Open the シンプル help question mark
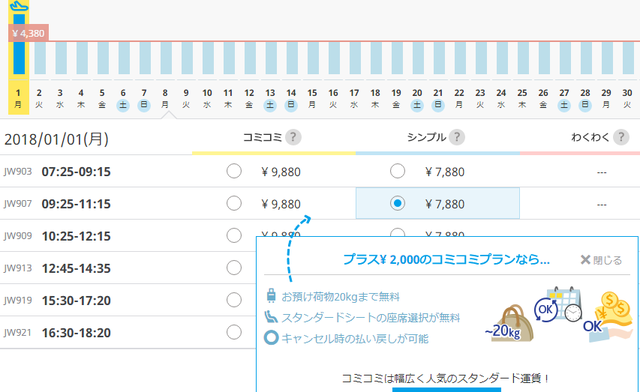The width and height of the screenshot is (640, 392). 457,137
